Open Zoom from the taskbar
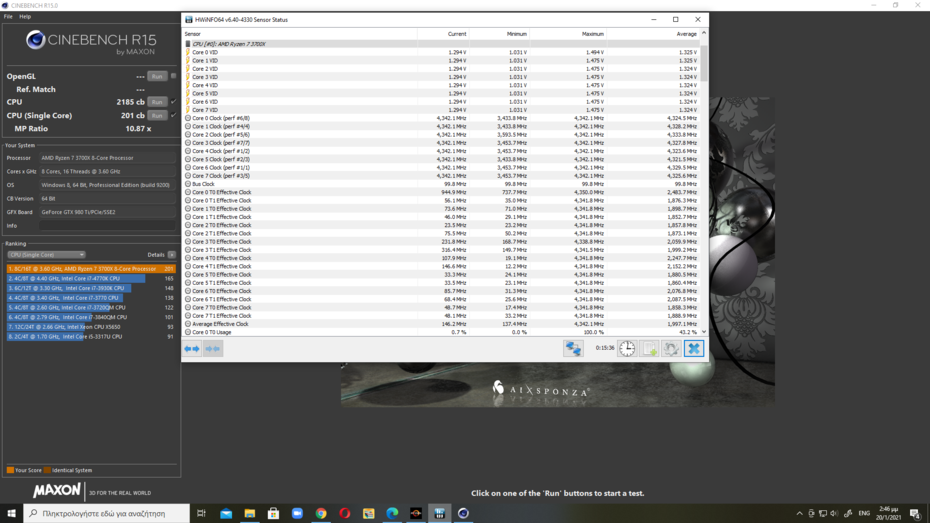This screenshot has width=930, height=523. (x=297, y=514)
